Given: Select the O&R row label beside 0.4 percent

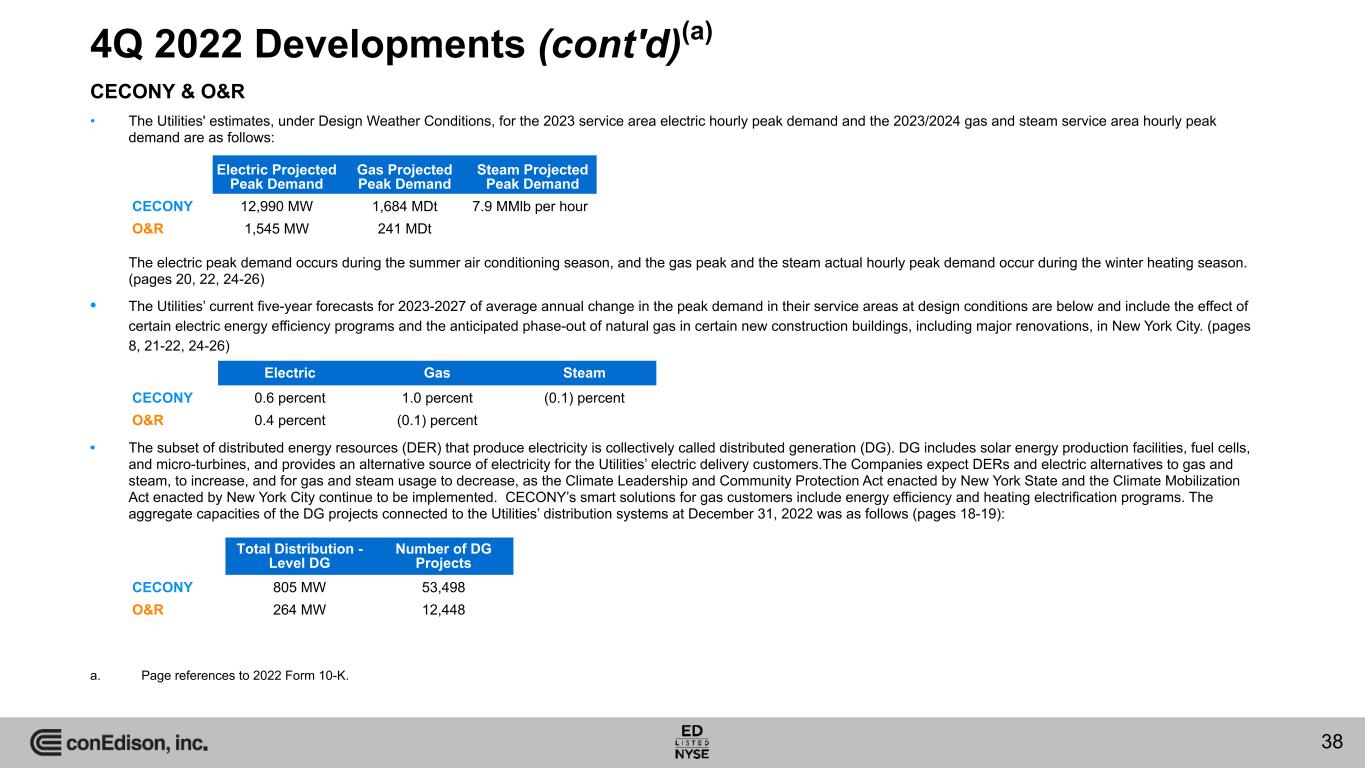Looking at the screenshot, I should (x=148, y=421).
